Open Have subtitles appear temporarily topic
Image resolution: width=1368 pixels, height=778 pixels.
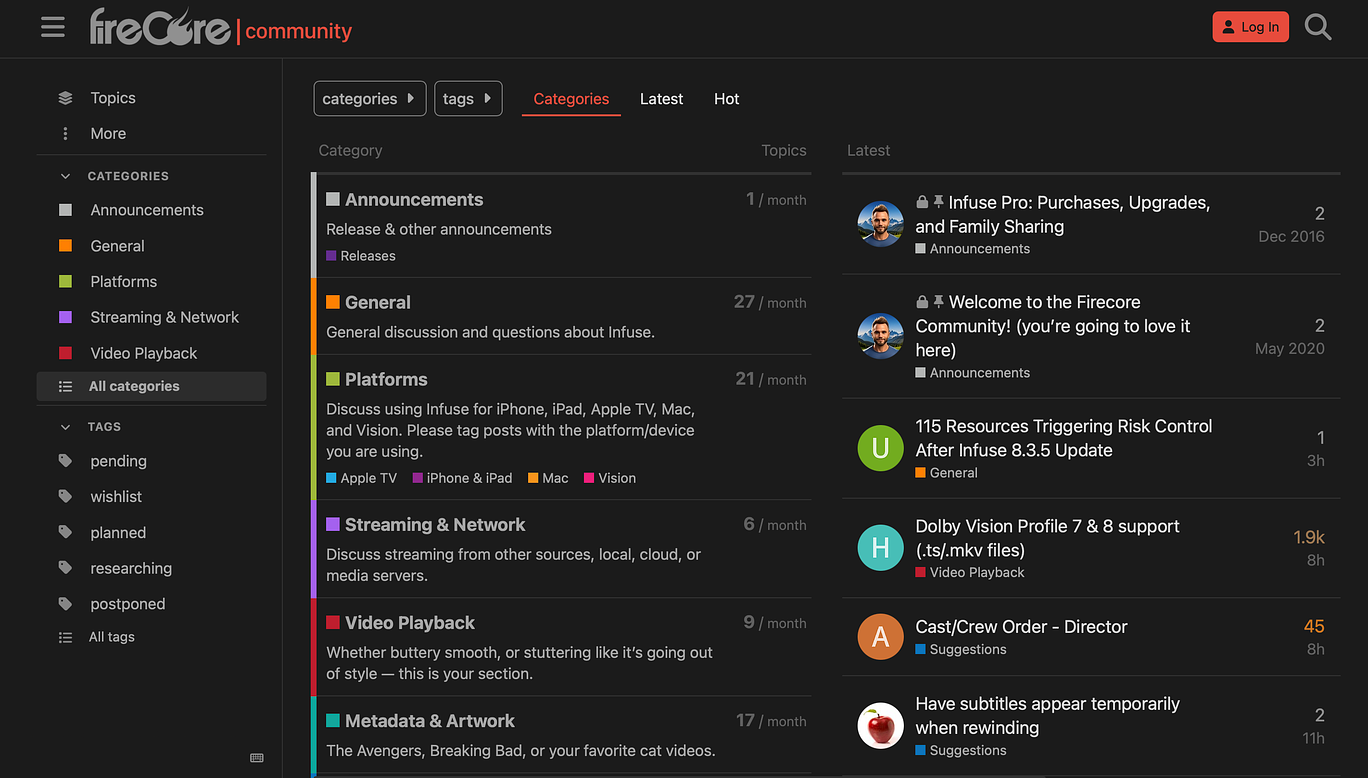1047,716
